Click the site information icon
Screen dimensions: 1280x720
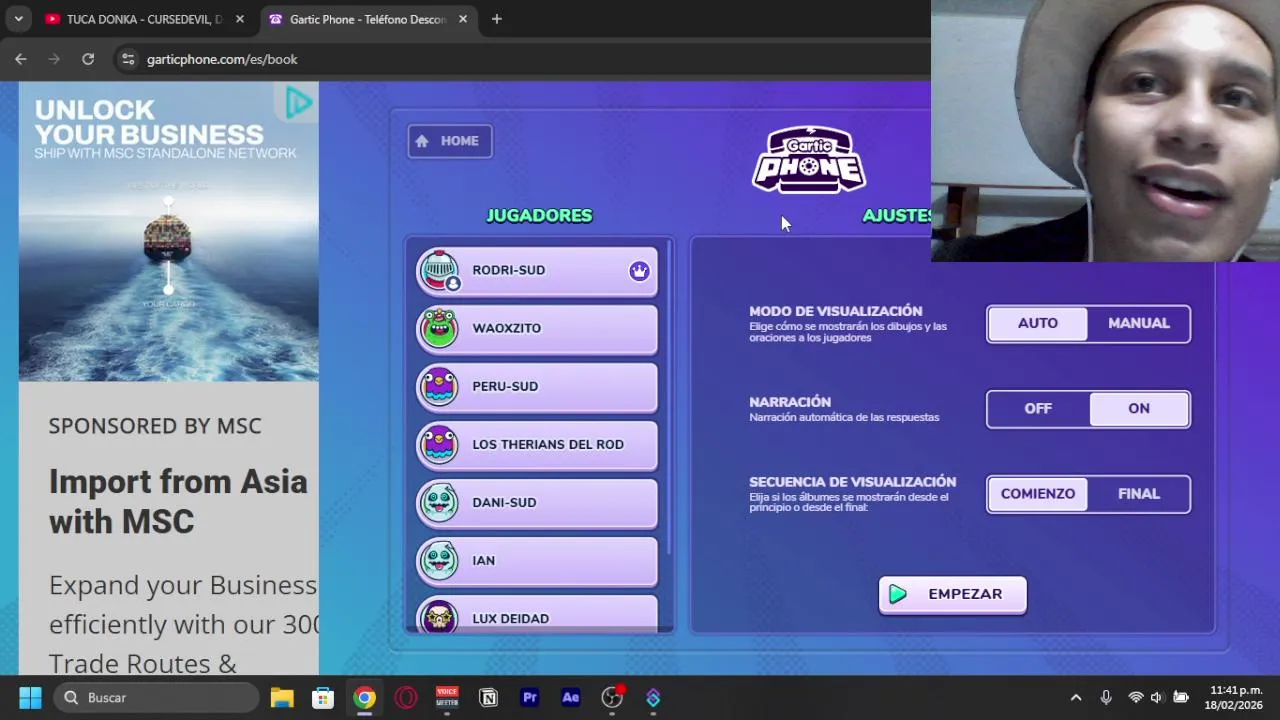128,59
